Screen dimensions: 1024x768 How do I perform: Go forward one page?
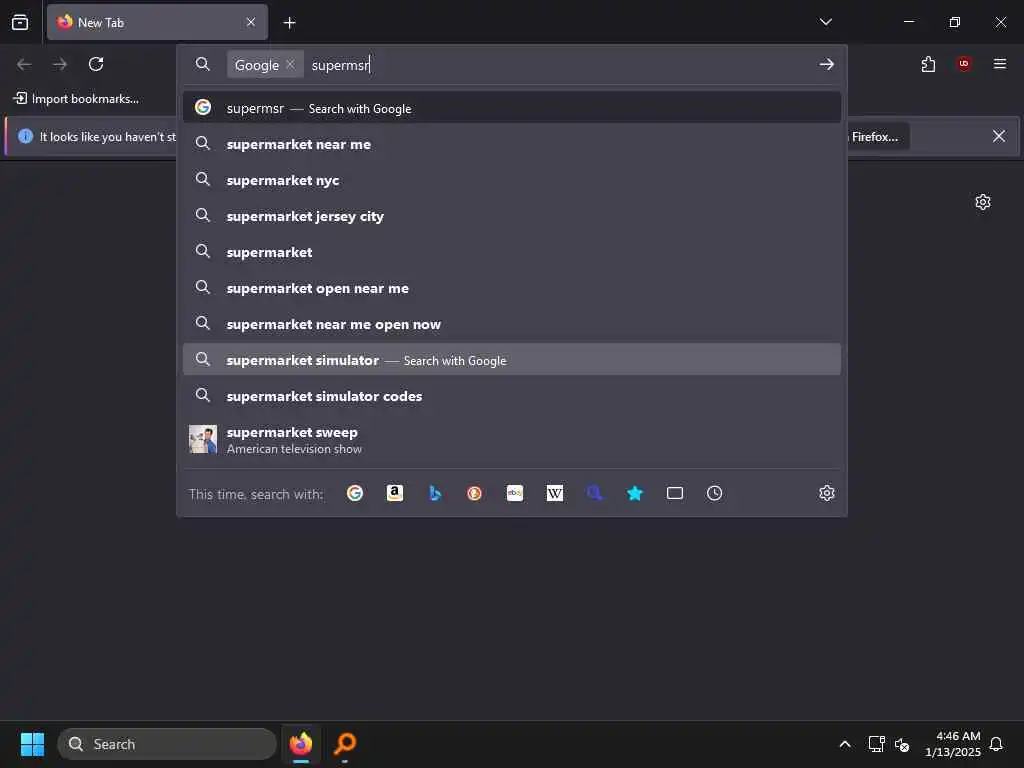[60, 64]
